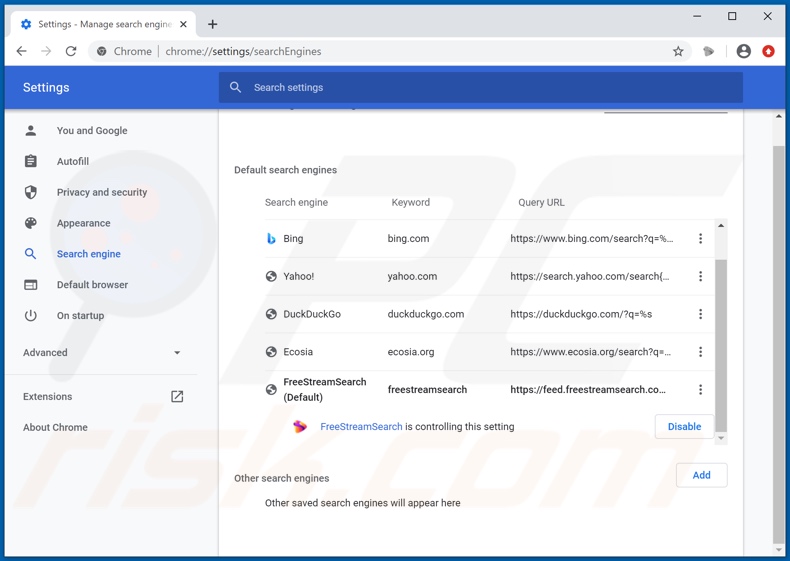The width and height of the screenshot is (790, 561).
Task: Reload the current page
Action: coord(71,51)
